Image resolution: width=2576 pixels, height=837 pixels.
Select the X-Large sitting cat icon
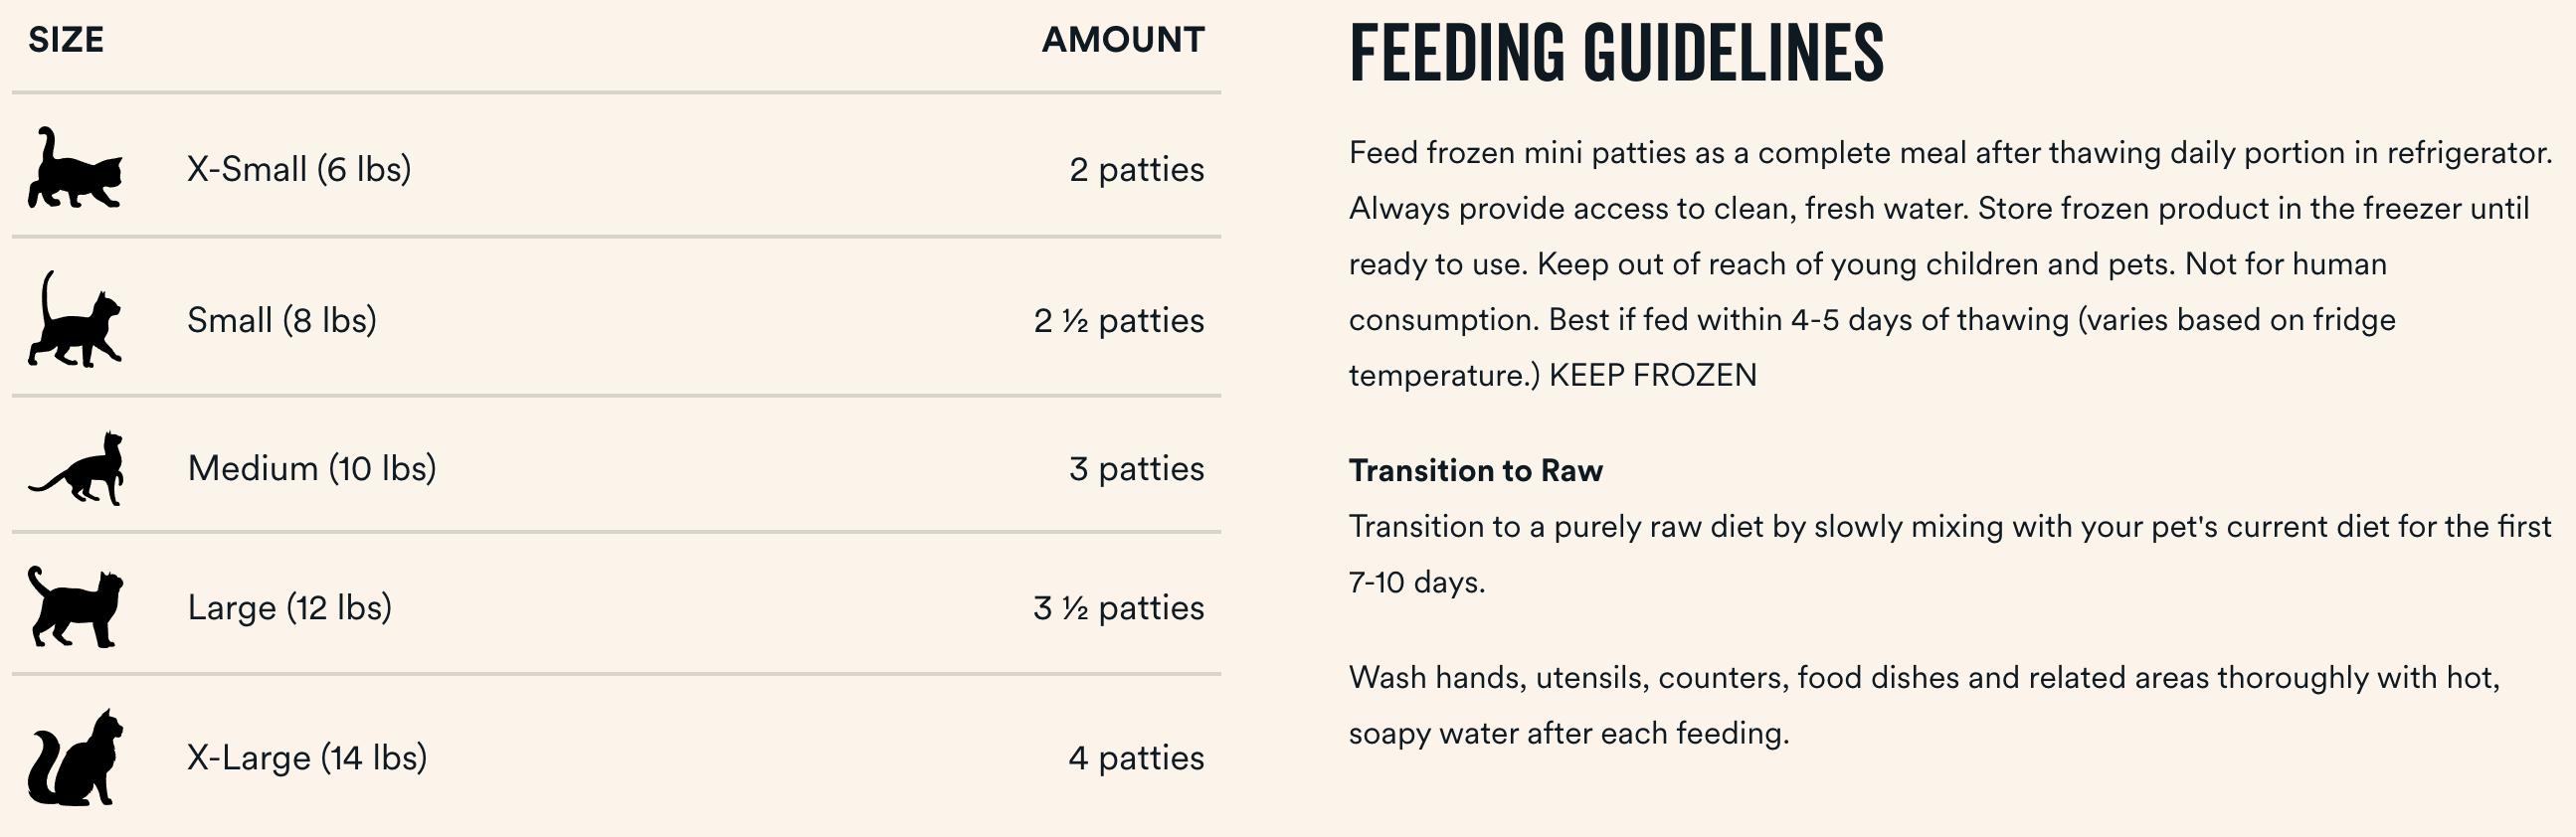[75, 757]
